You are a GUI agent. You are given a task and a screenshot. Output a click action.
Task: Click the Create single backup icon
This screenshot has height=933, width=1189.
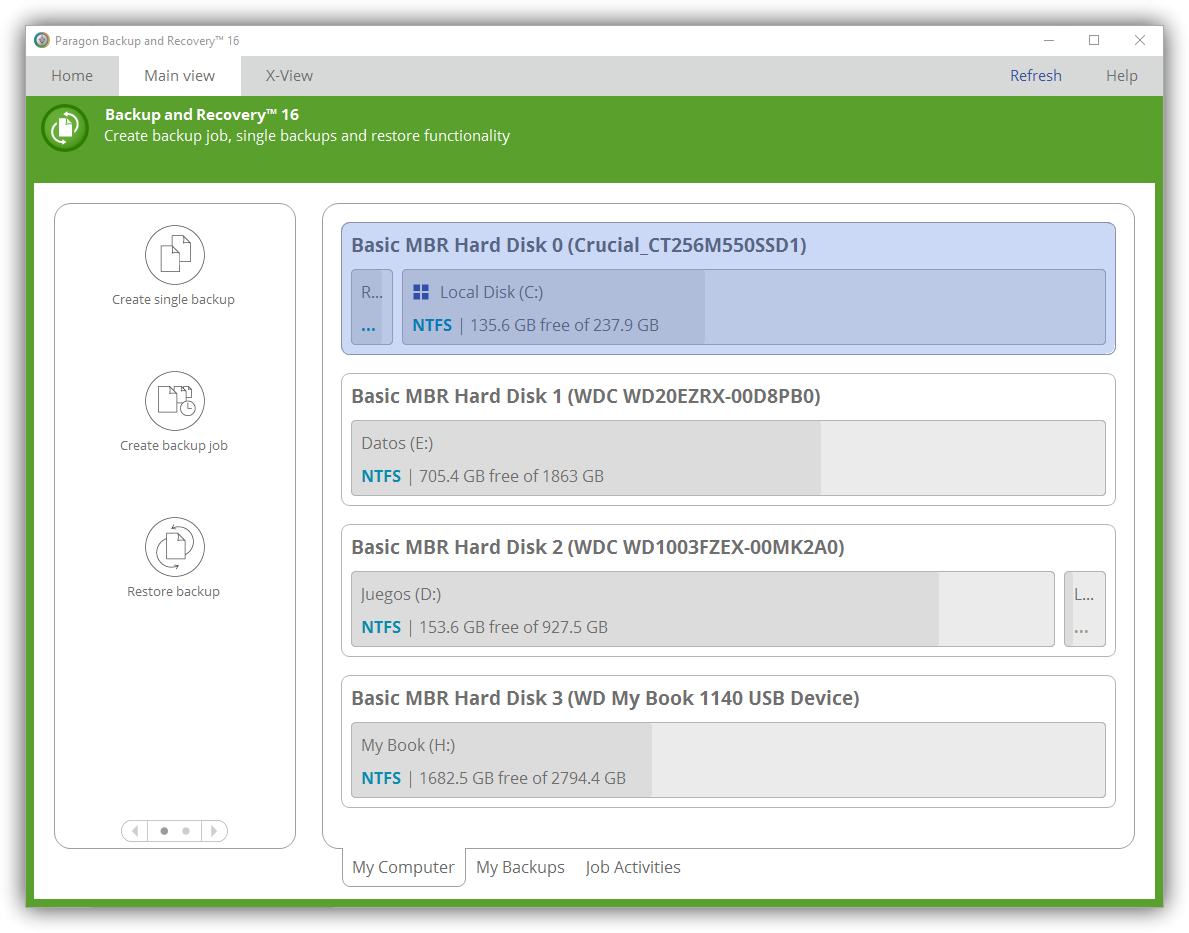[174, 255]
